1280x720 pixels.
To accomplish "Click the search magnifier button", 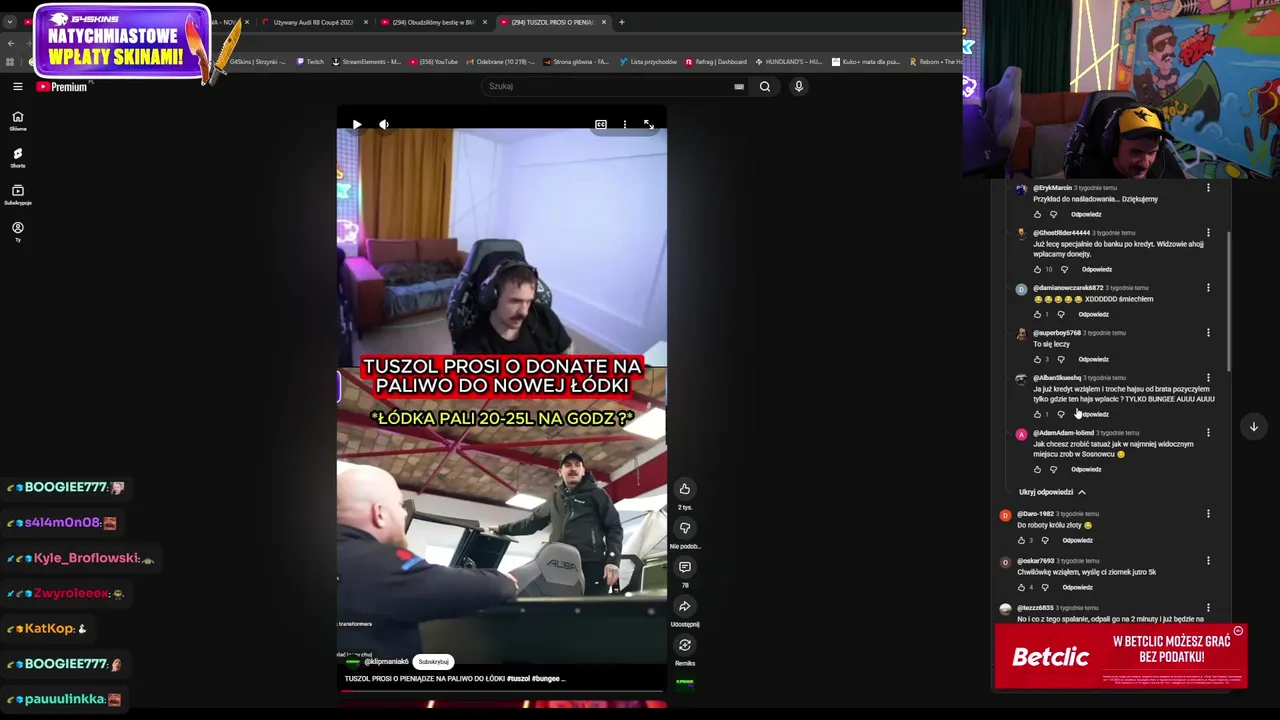I will point(765,87).
